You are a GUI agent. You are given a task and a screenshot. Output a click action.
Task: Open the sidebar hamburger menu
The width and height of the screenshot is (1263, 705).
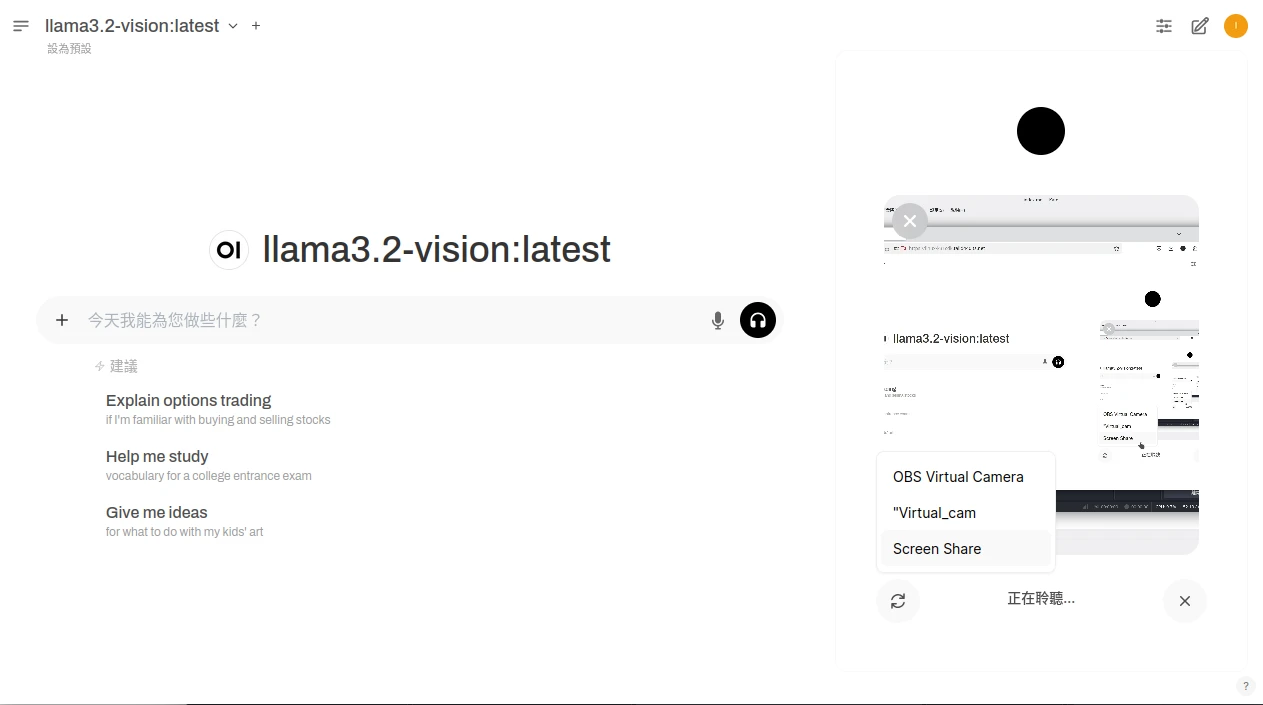[x=21, y=26]
